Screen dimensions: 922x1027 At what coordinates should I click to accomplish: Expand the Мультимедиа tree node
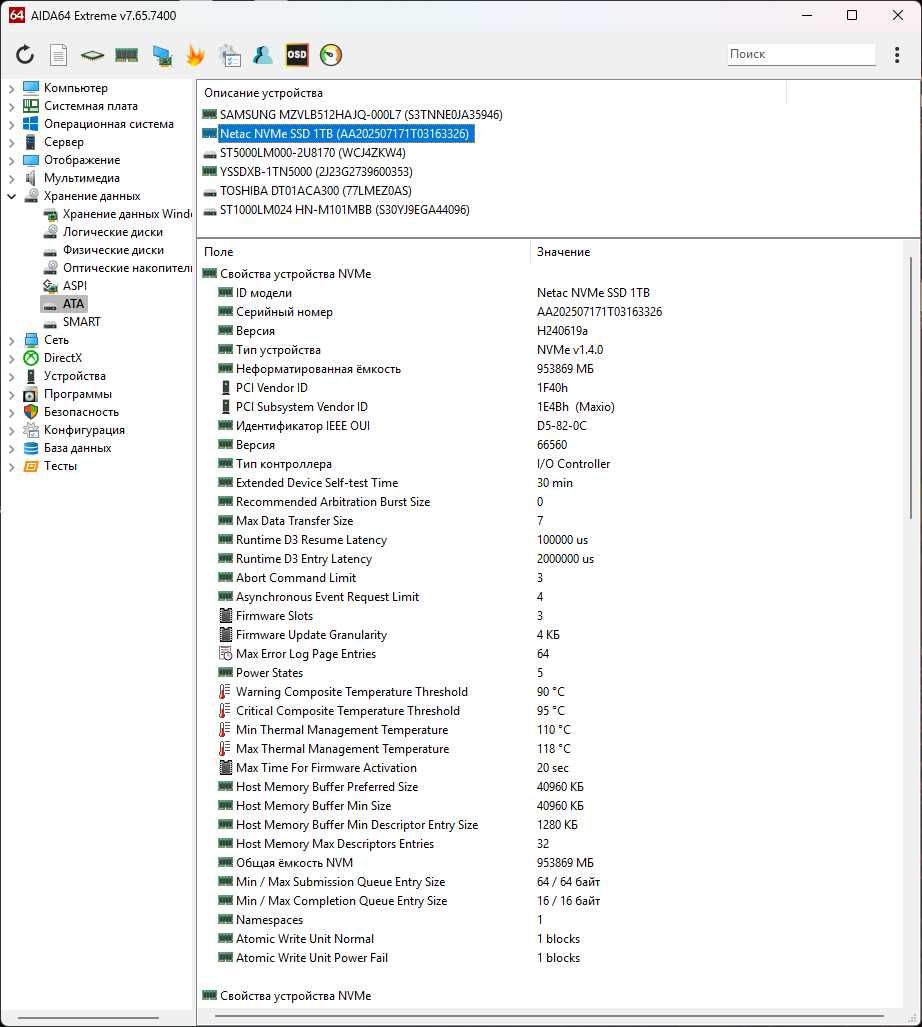pyautogui.click(x=11, y=178)
